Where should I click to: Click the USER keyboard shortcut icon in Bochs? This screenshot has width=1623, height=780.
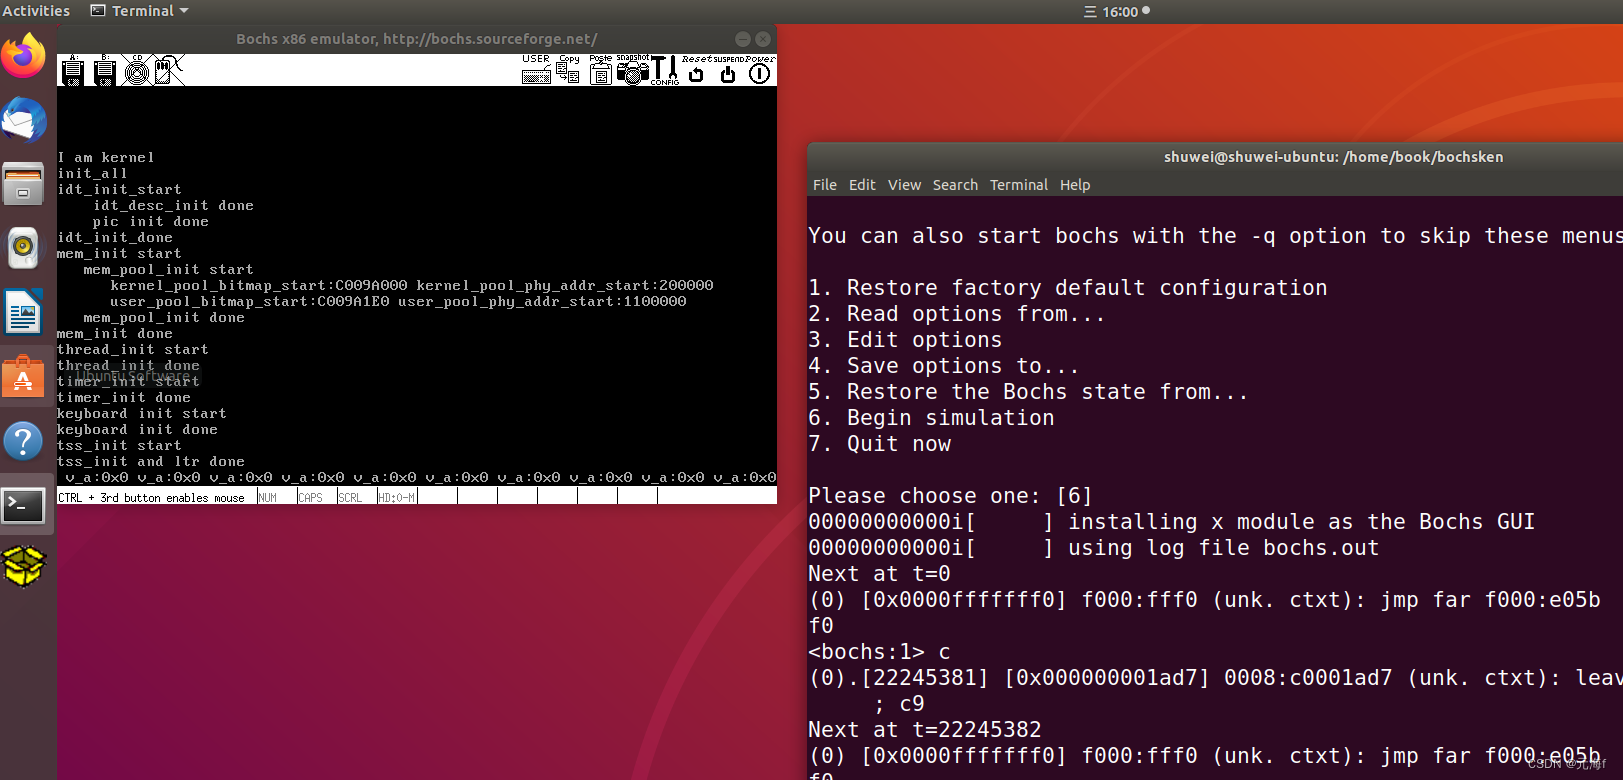coord(536,70)
